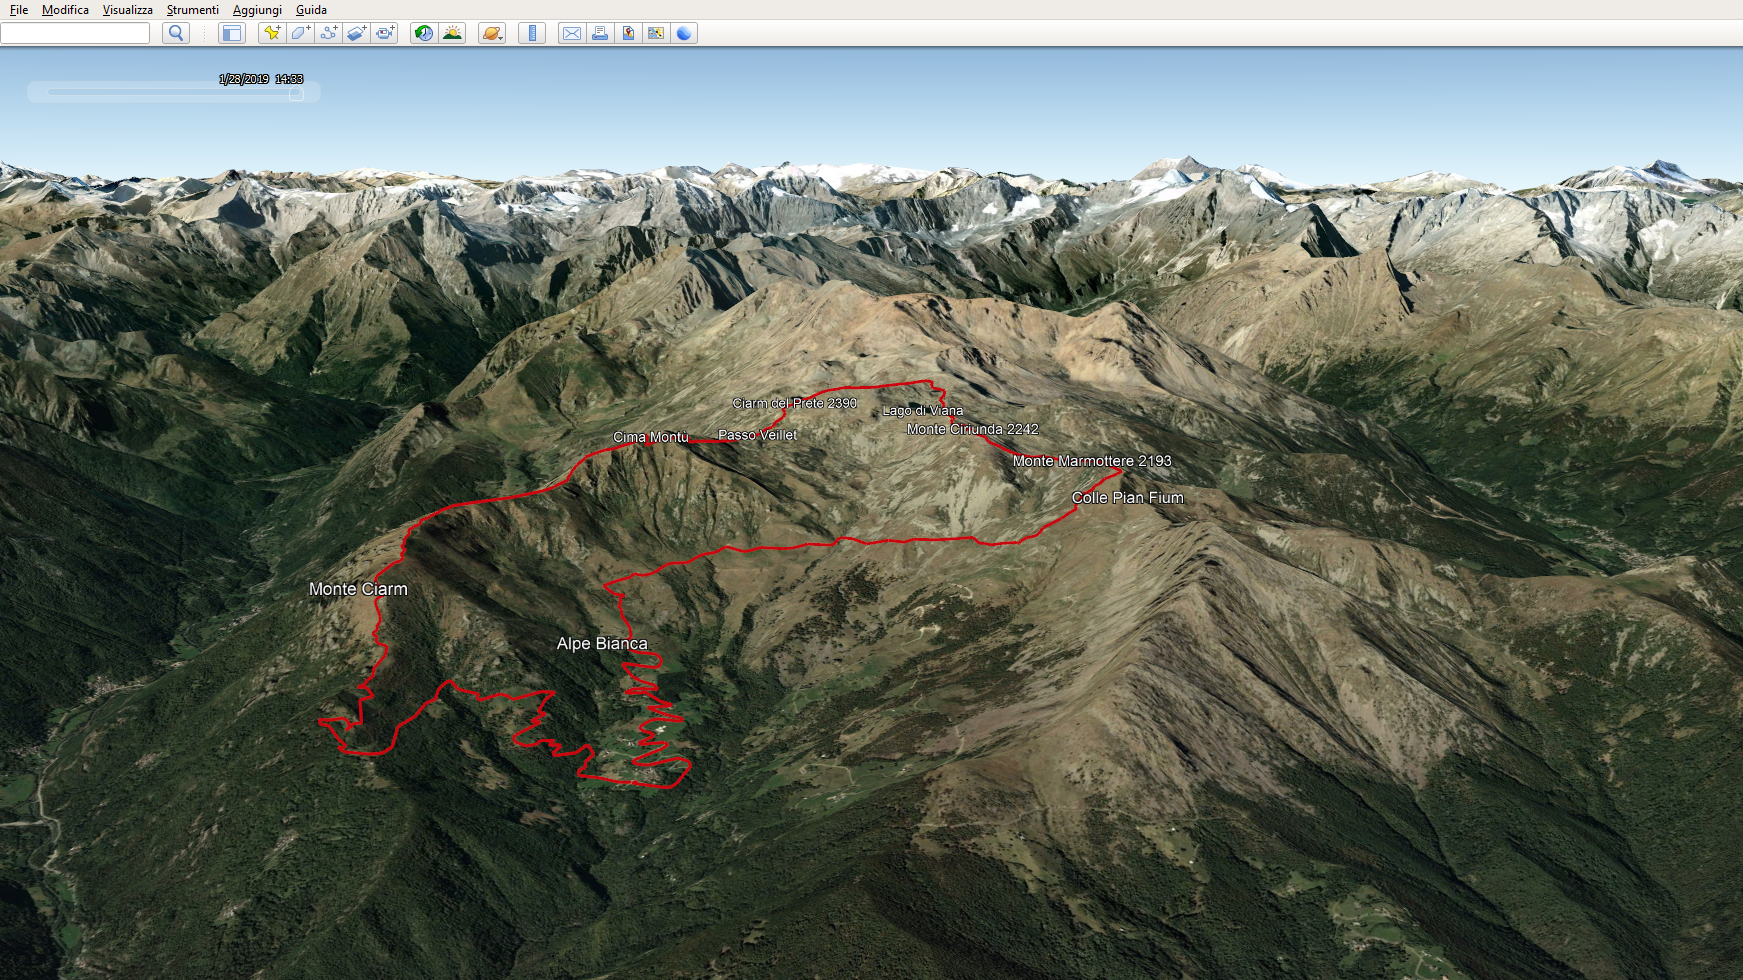Open the Strumenti menu
The width and height of the screenshot is (1743, 980).
[x=192, y=10]
